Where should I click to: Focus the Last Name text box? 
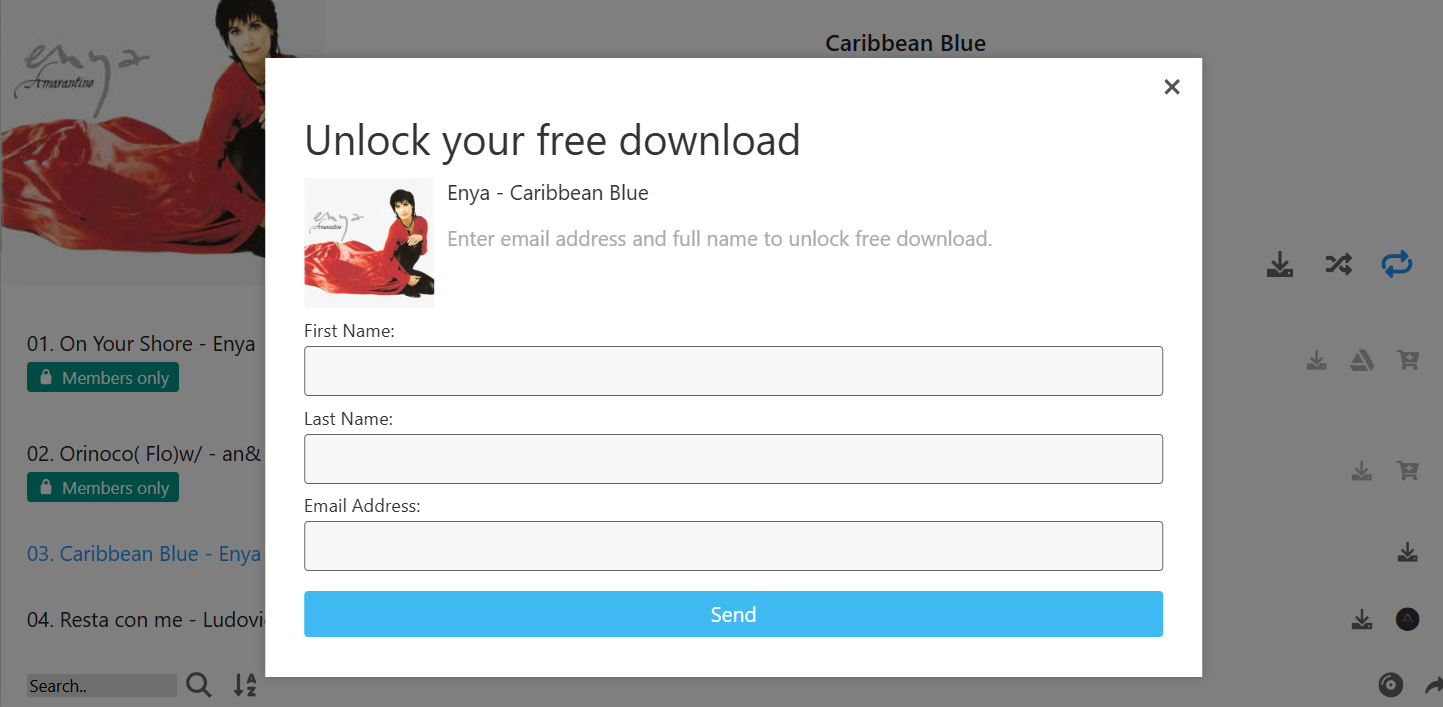(x=733, y=459)
